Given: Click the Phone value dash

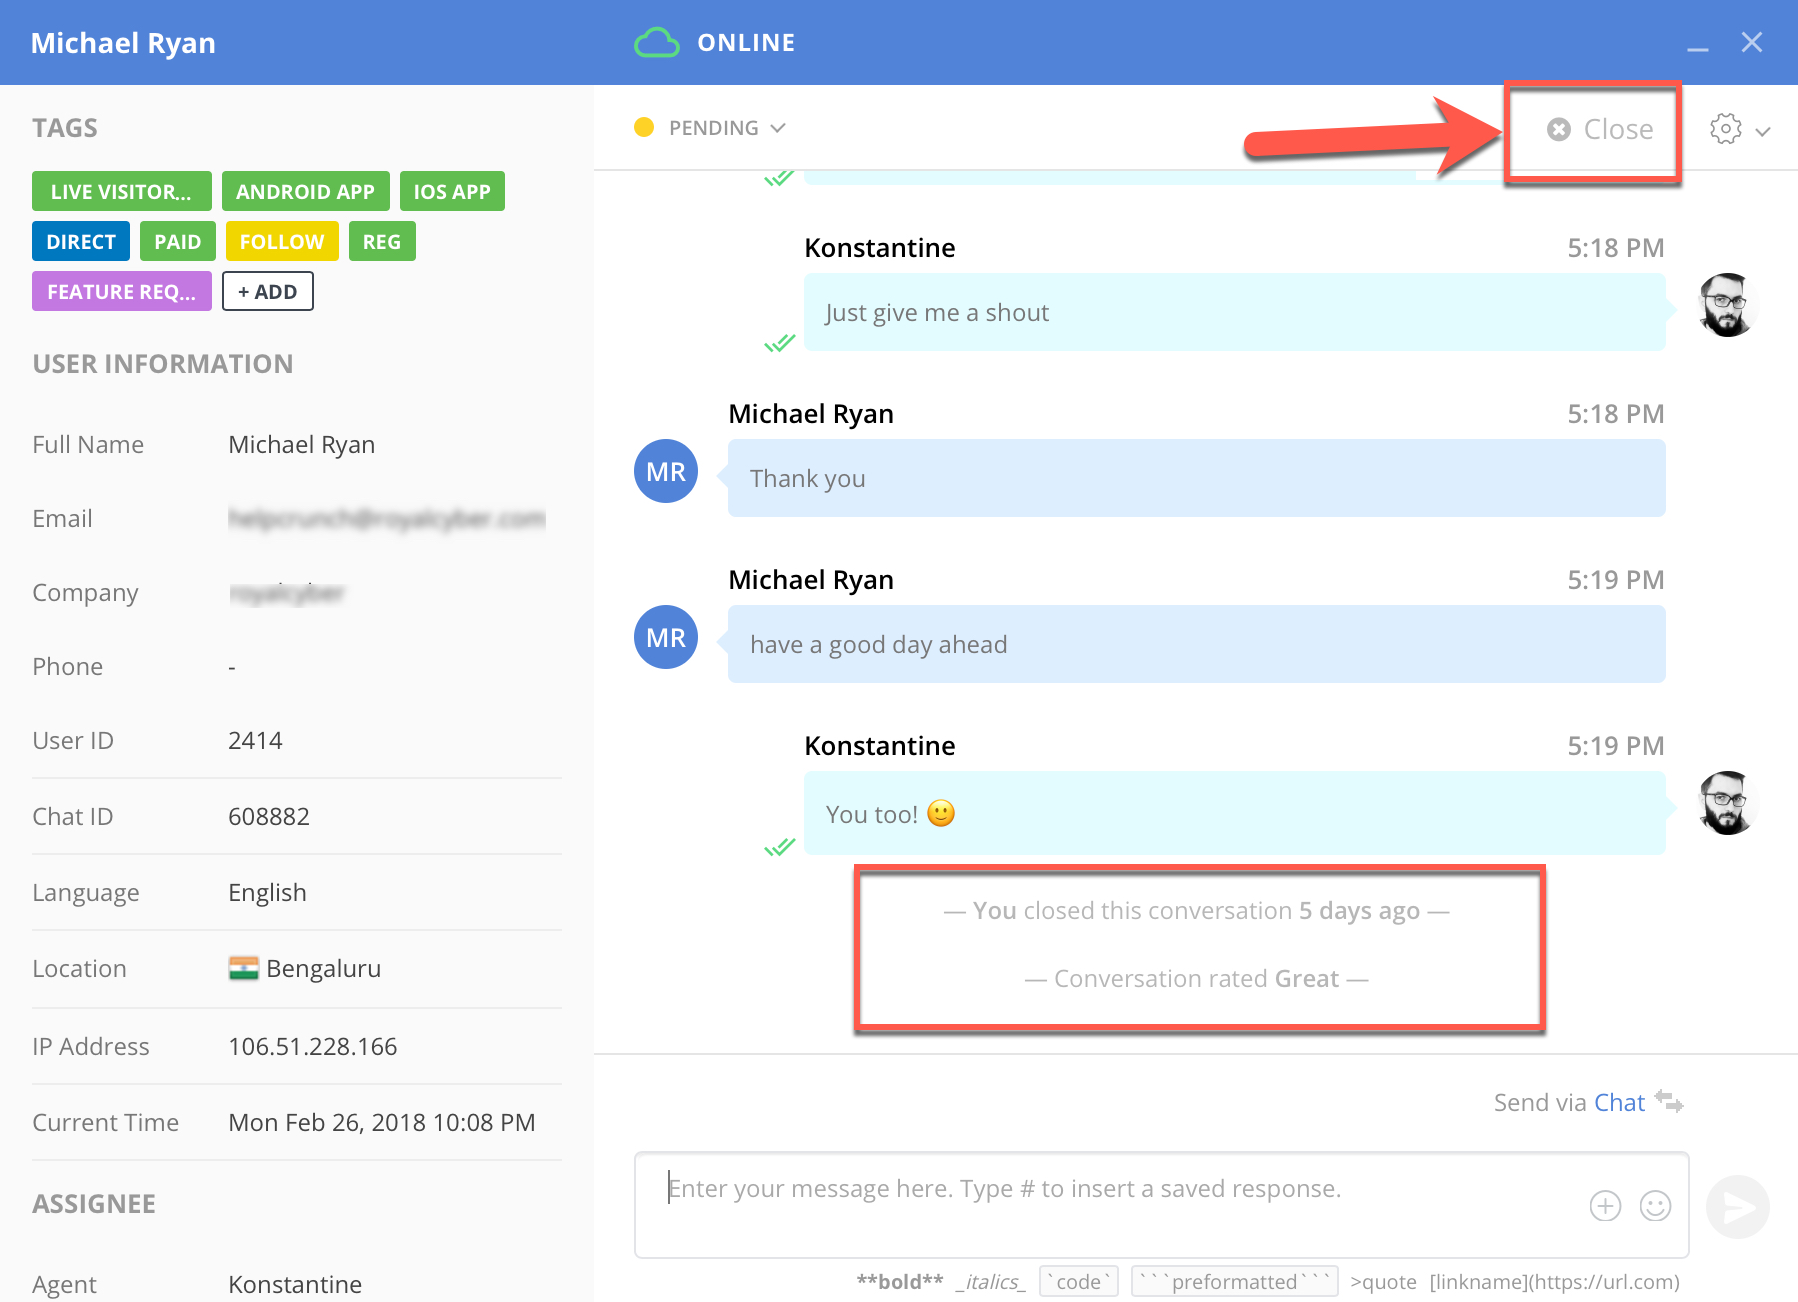Looking at the screenshot, I should pos(232,666).
